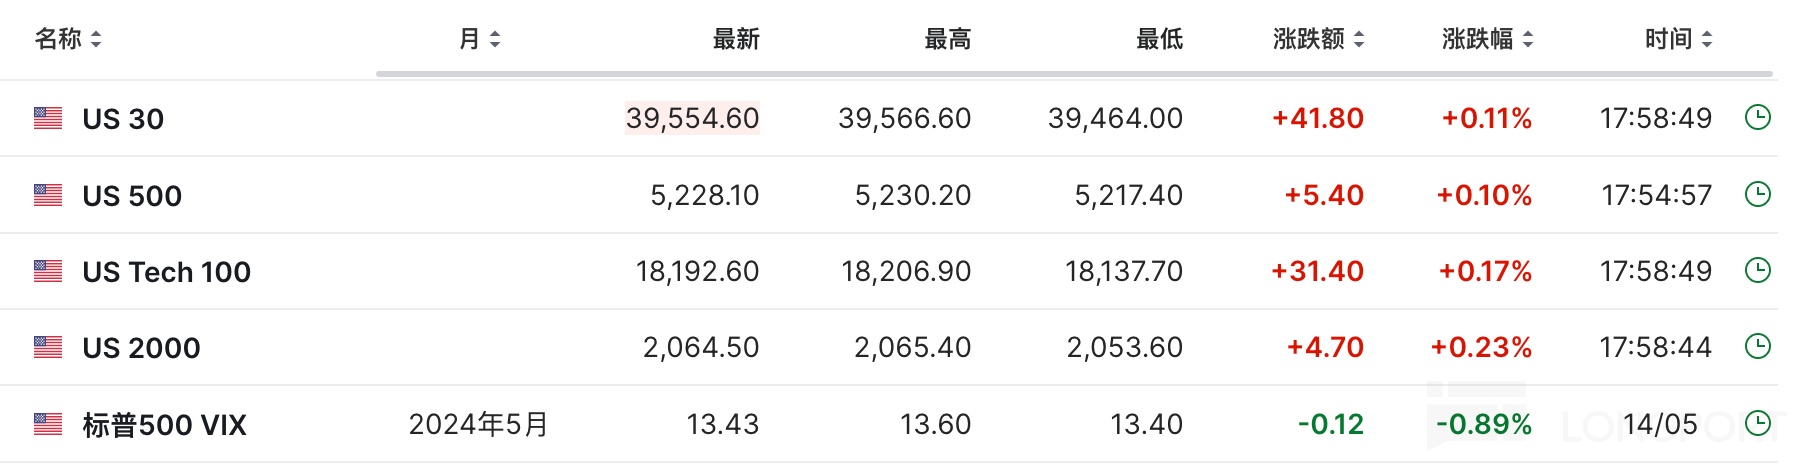Sort by 涨跌额 change amount
The width and height of the screenshot is (1802, 466).
(1318, 39)
